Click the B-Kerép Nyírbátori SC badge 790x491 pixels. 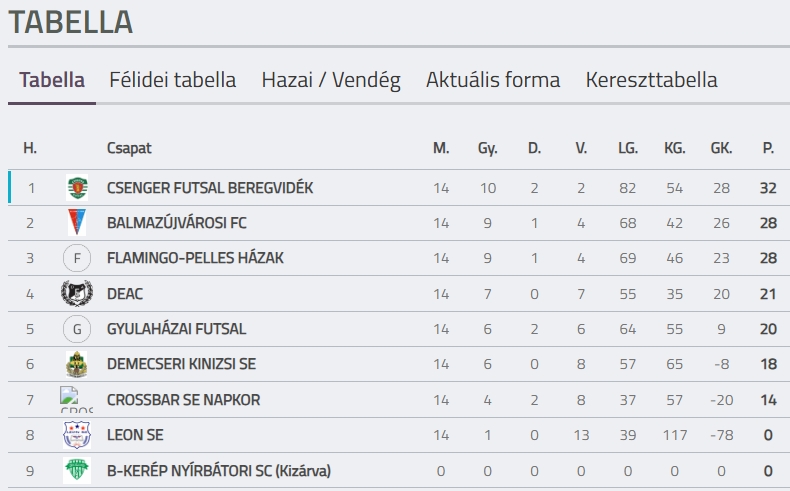77,470
